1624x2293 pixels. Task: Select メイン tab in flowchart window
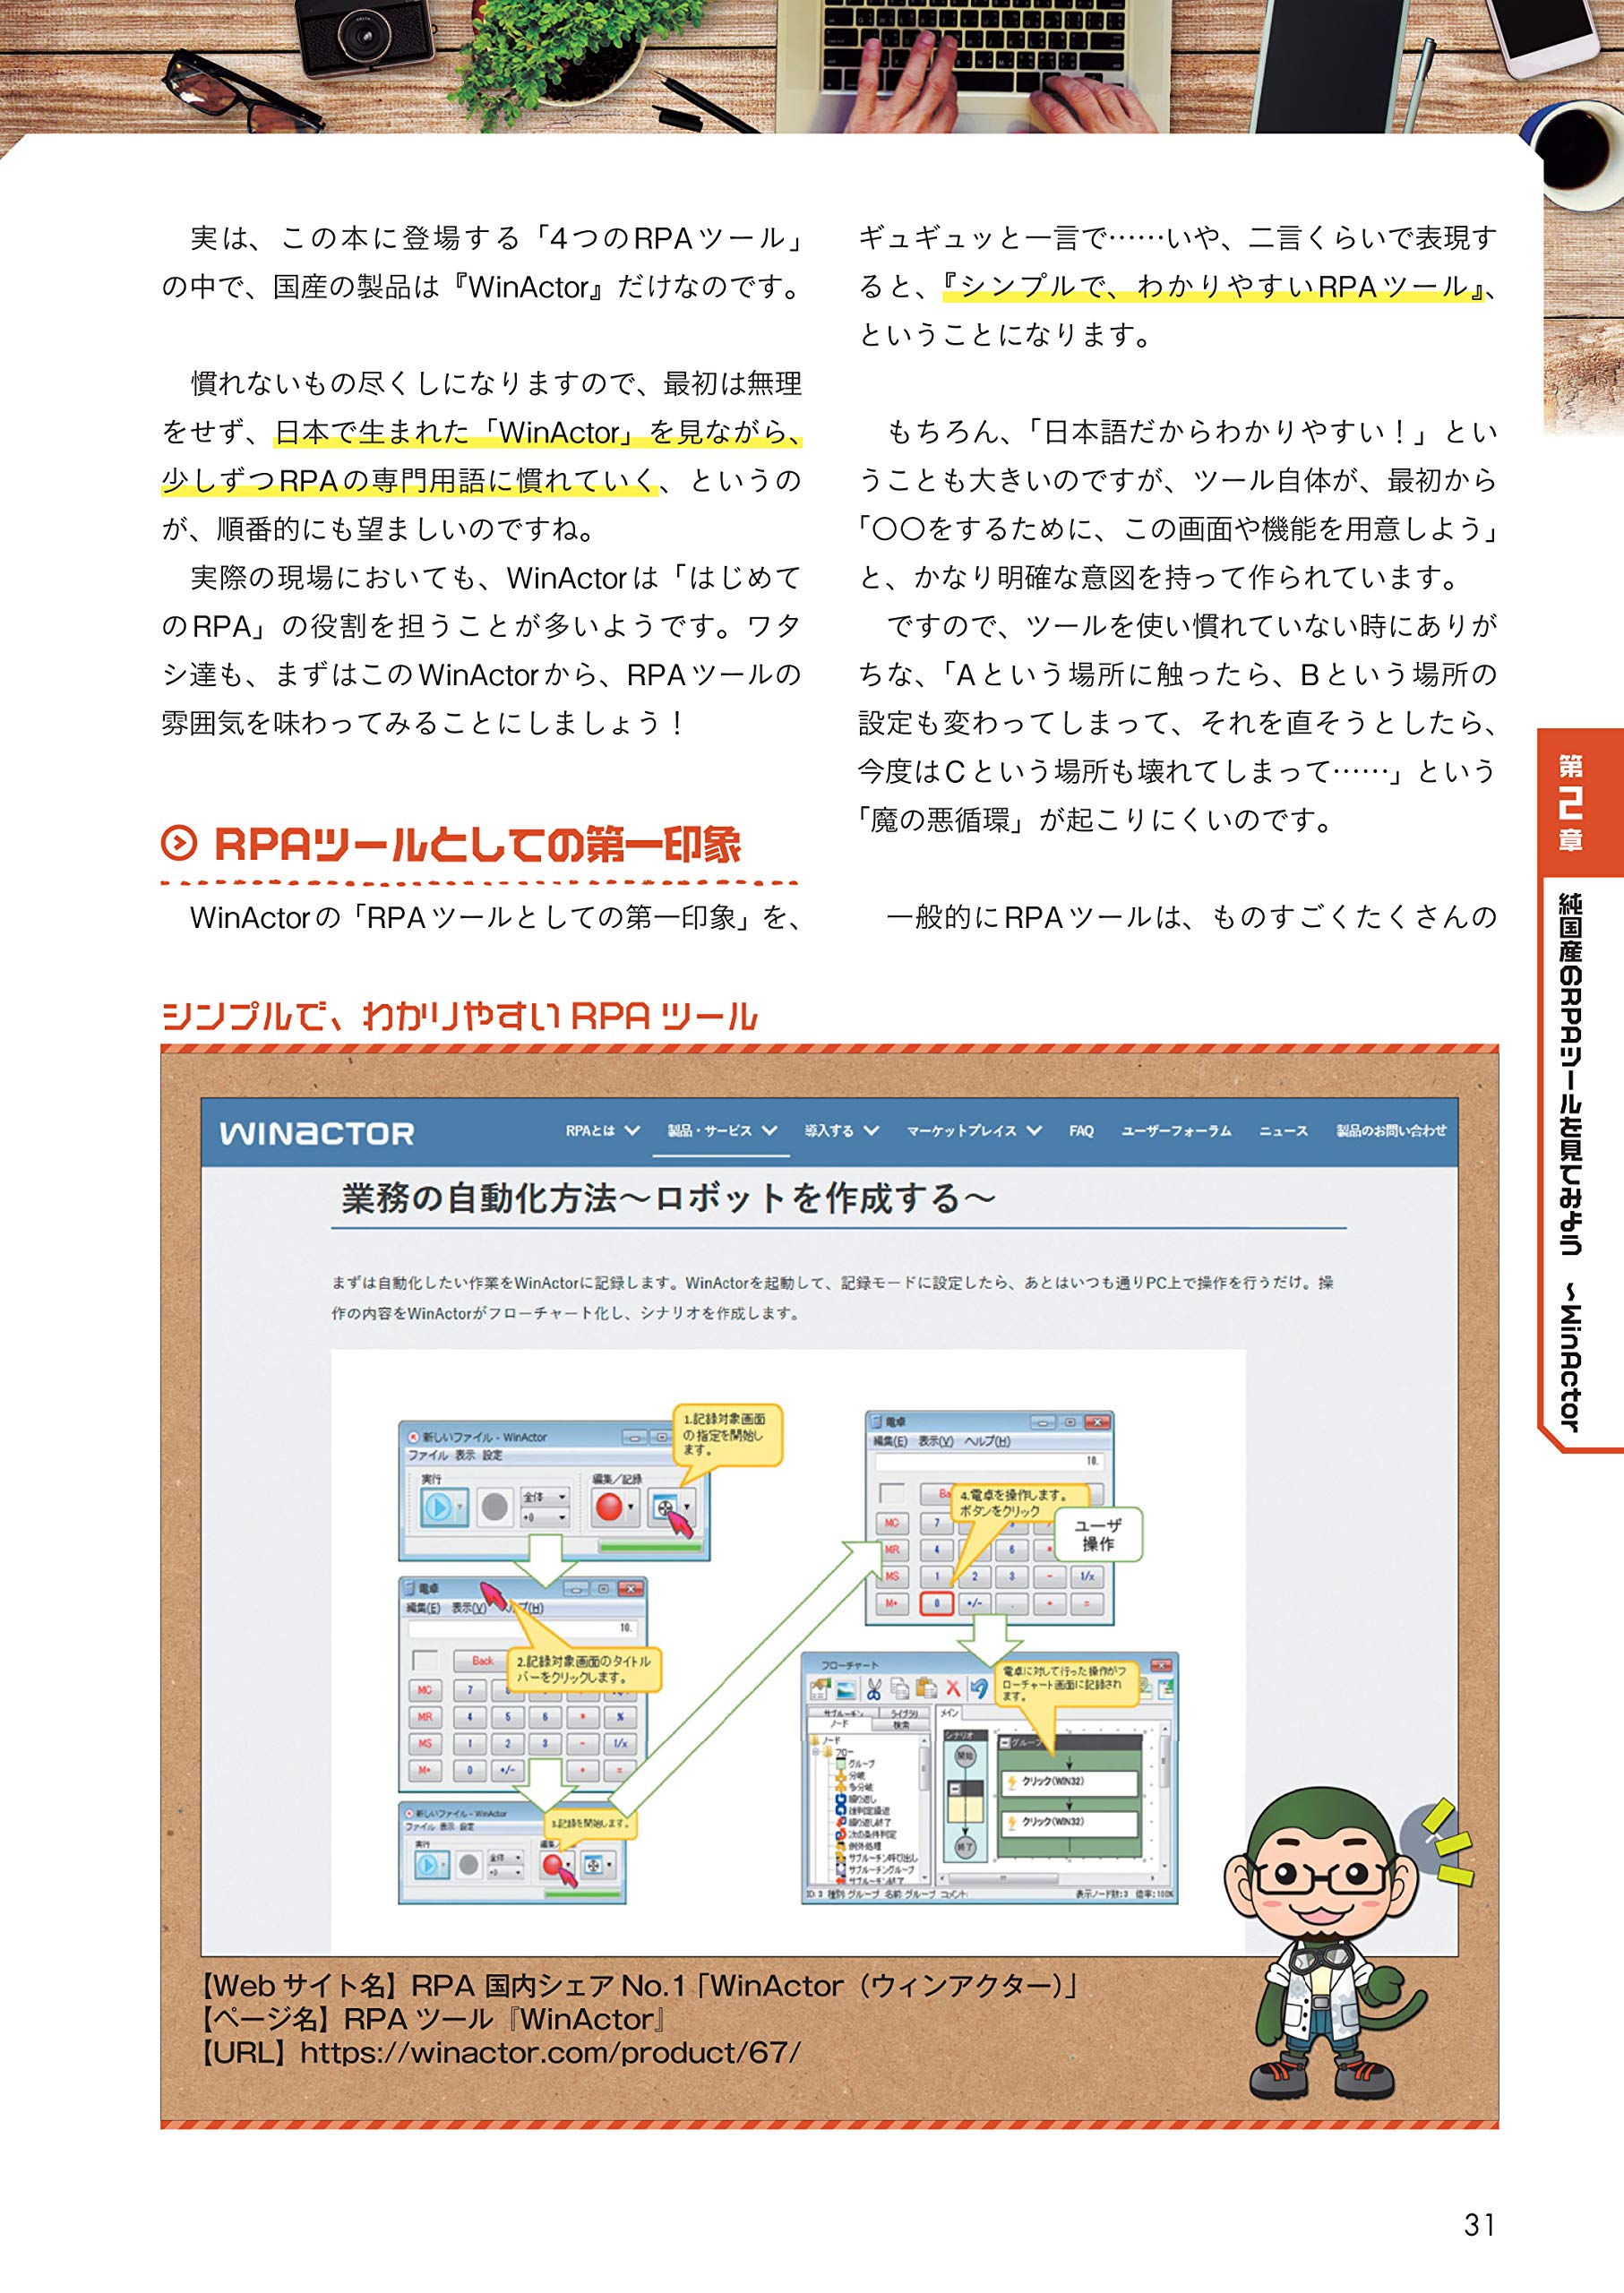950,1713
